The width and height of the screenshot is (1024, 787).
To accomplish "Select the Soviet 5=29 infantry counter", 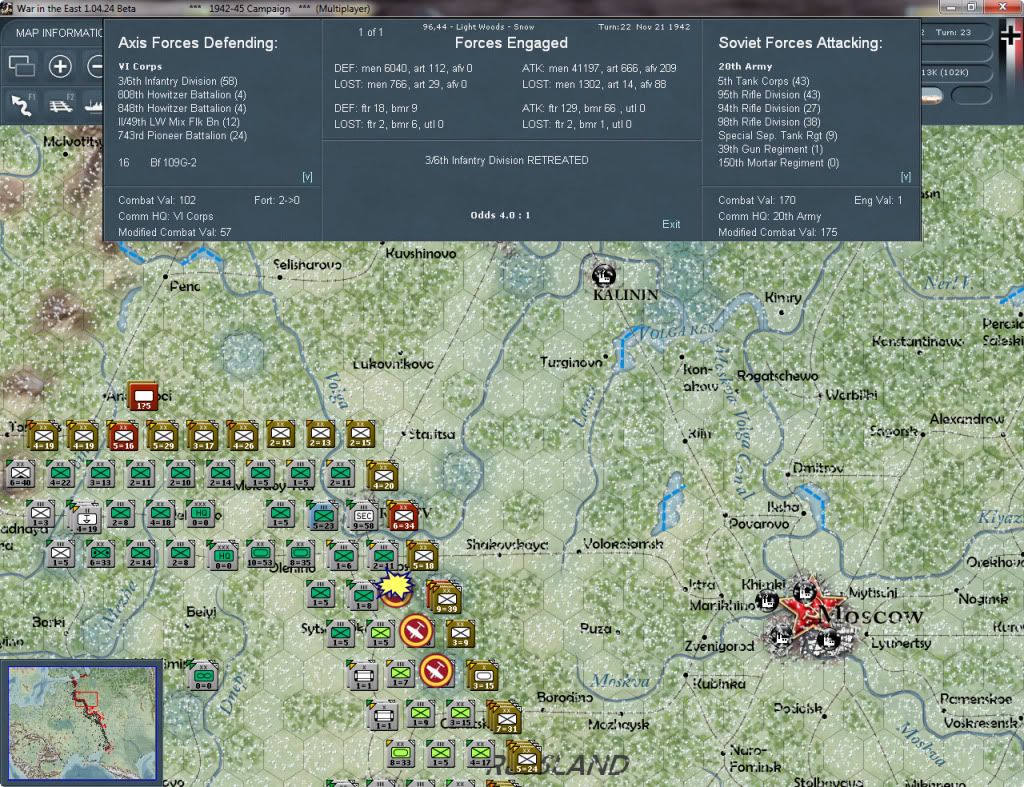I will [163, 436].
